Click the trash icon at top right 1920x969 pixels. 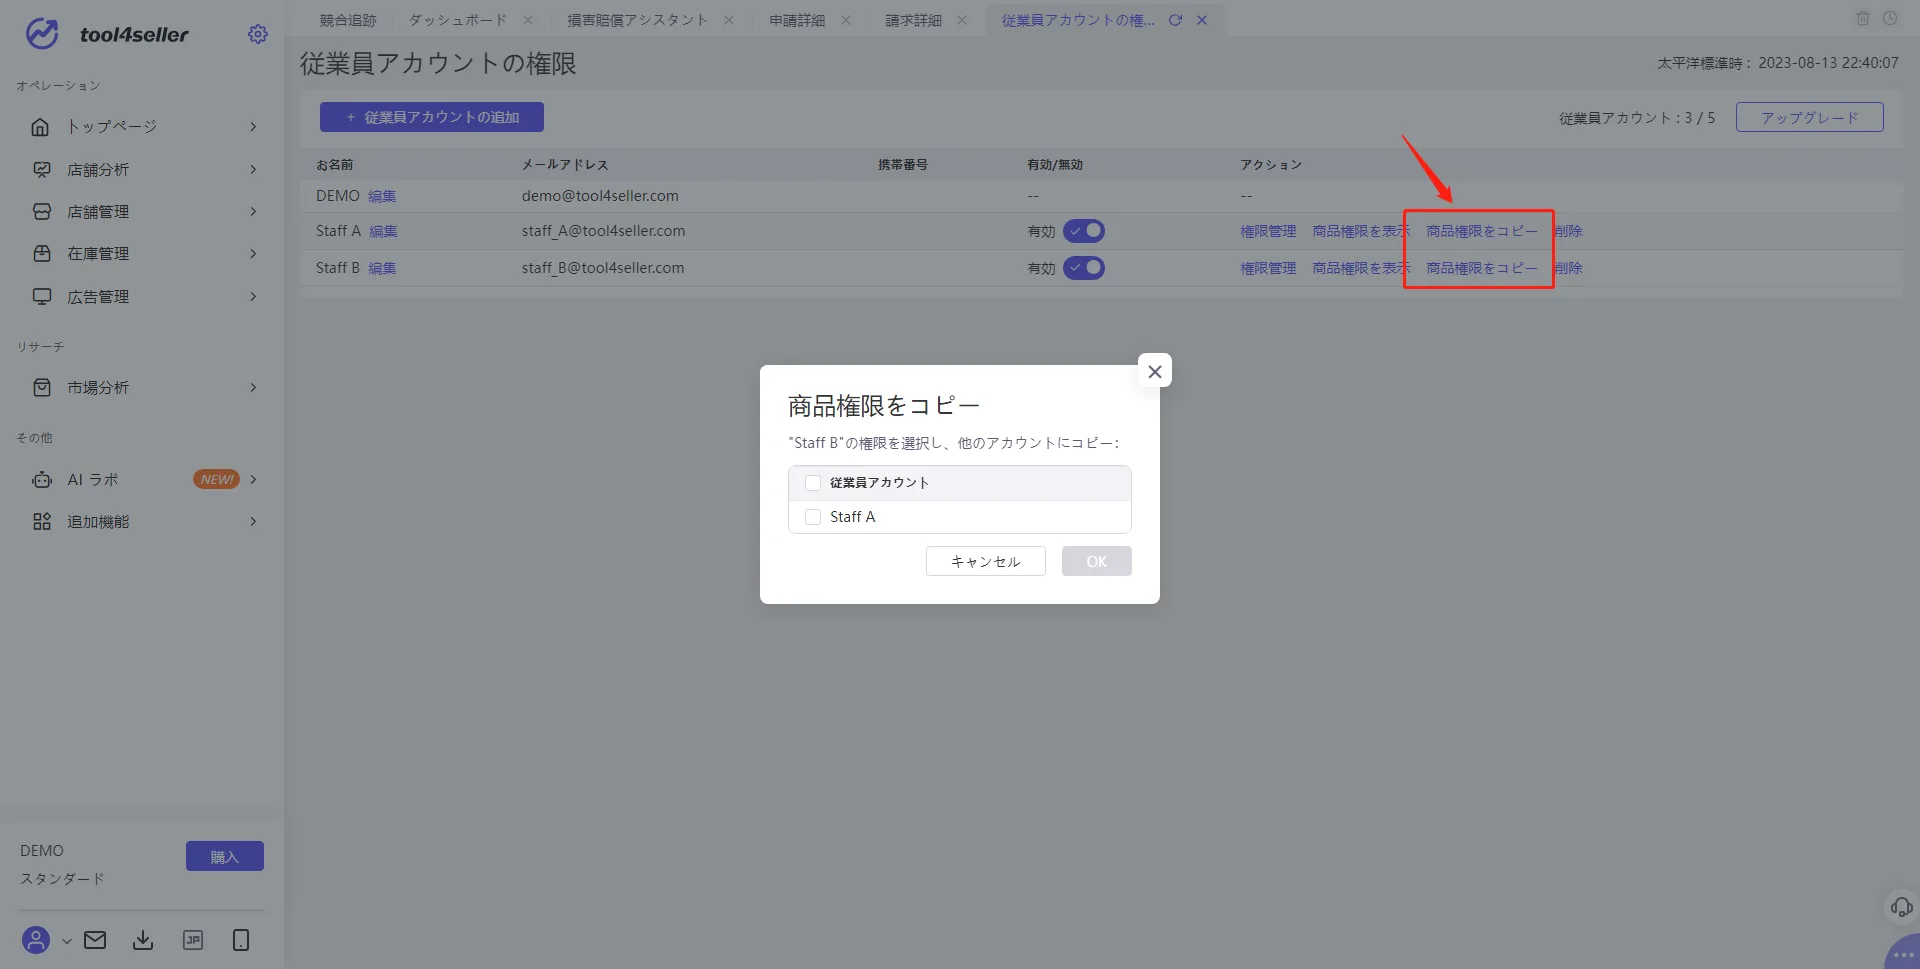[1863, 18]
